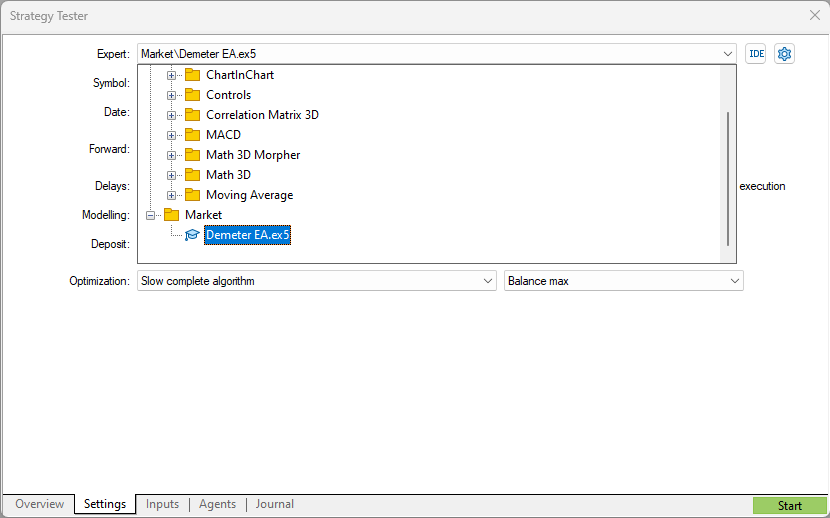Switch to the Agents tab
830x518 pixels.
218,504
